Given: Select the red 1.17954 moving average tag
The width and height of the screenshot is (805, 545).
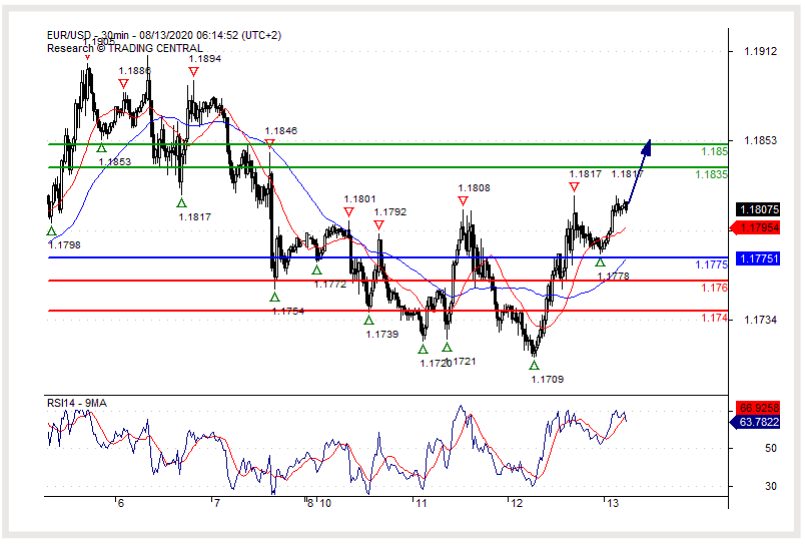Looking at the screenshot, I should click(755, 227).
